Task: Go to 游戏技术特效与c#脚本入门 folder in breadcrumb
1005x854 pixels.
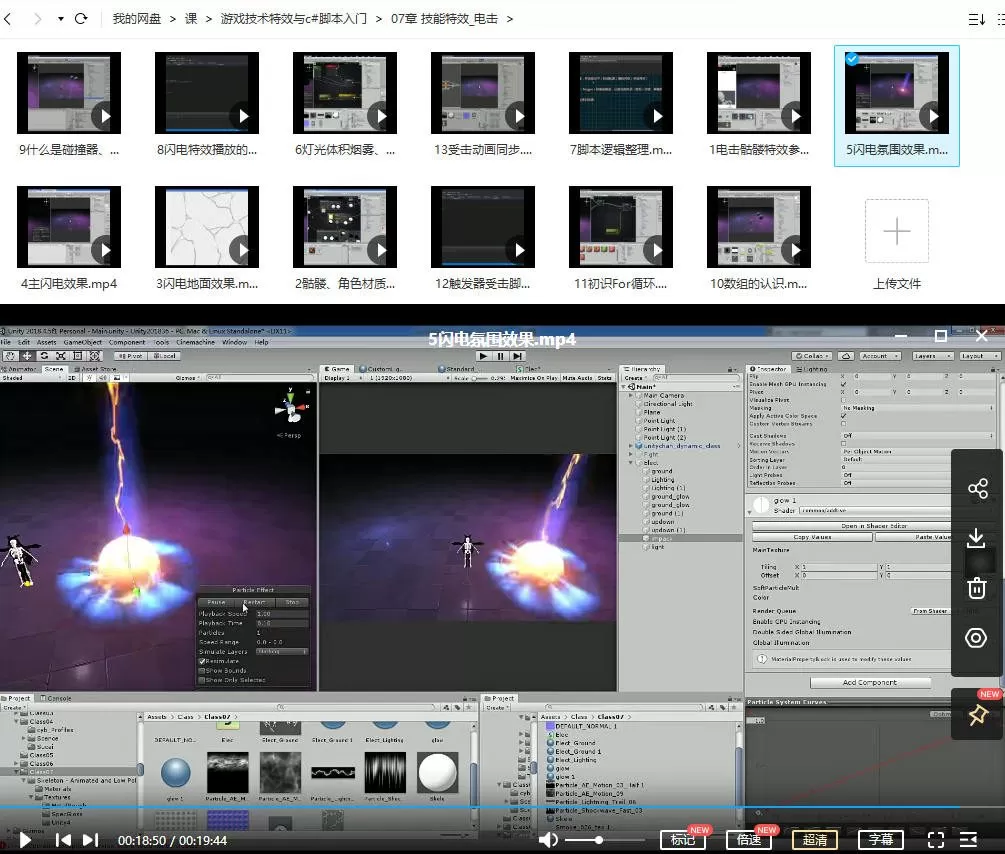Action: (293, 19)
